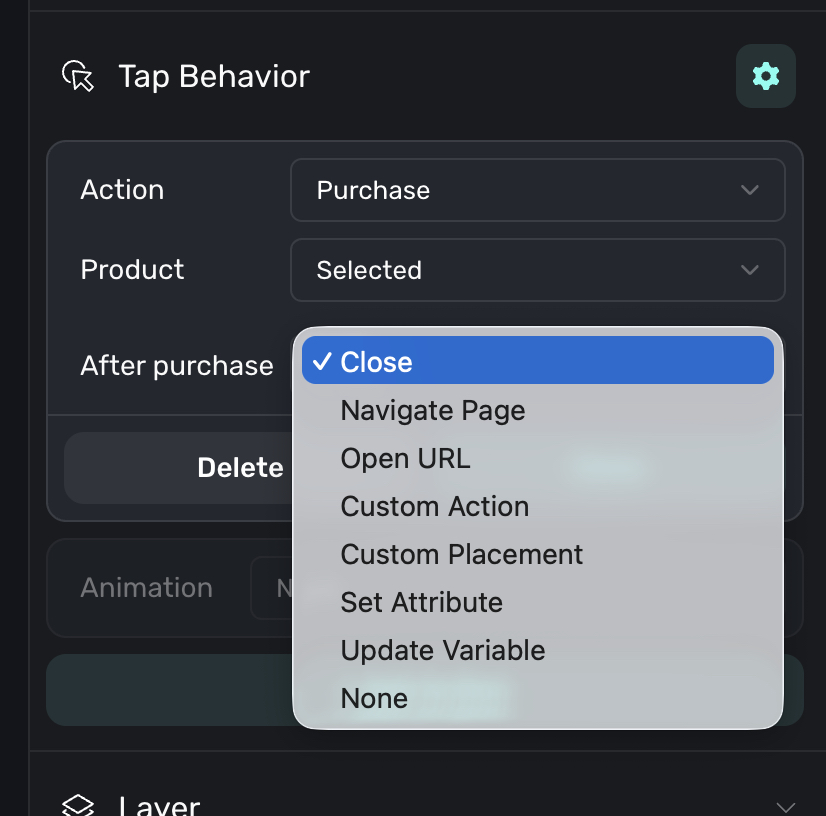Click the Tap Behavior section title

[x=214, y=76]
